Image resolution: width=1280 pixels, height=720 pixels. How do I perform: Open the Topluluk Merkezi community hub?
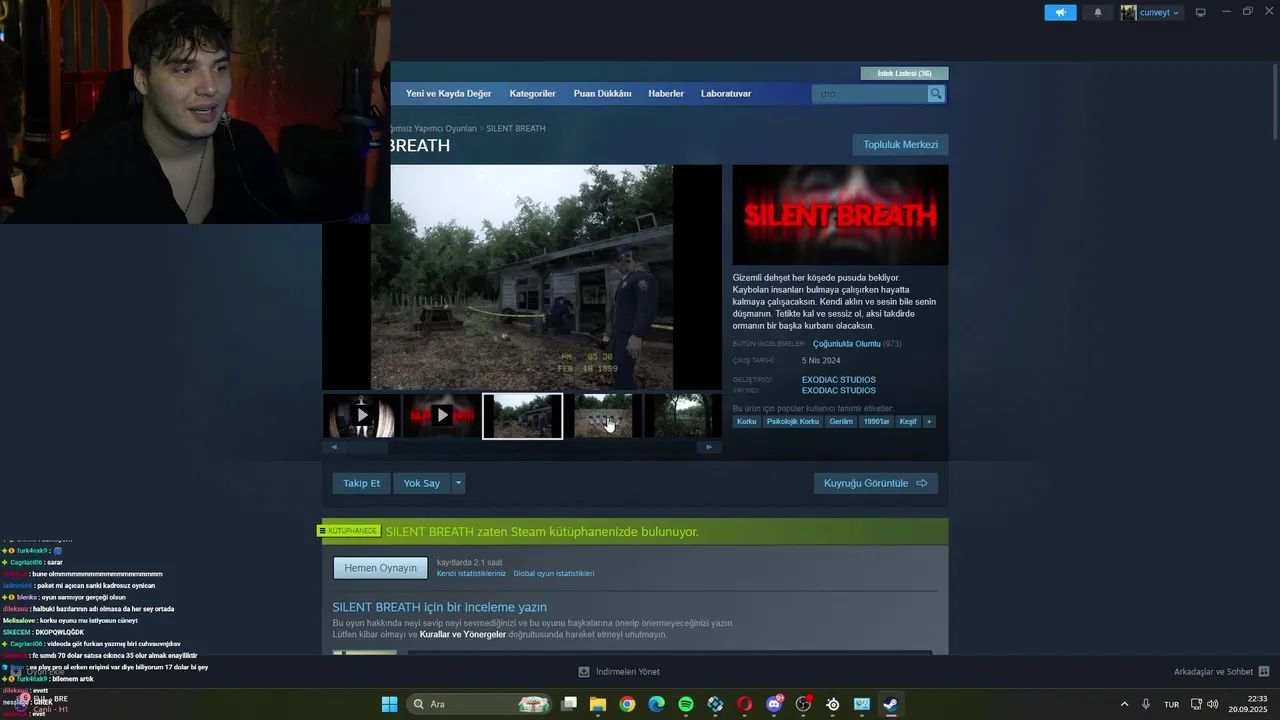(900, 145)
